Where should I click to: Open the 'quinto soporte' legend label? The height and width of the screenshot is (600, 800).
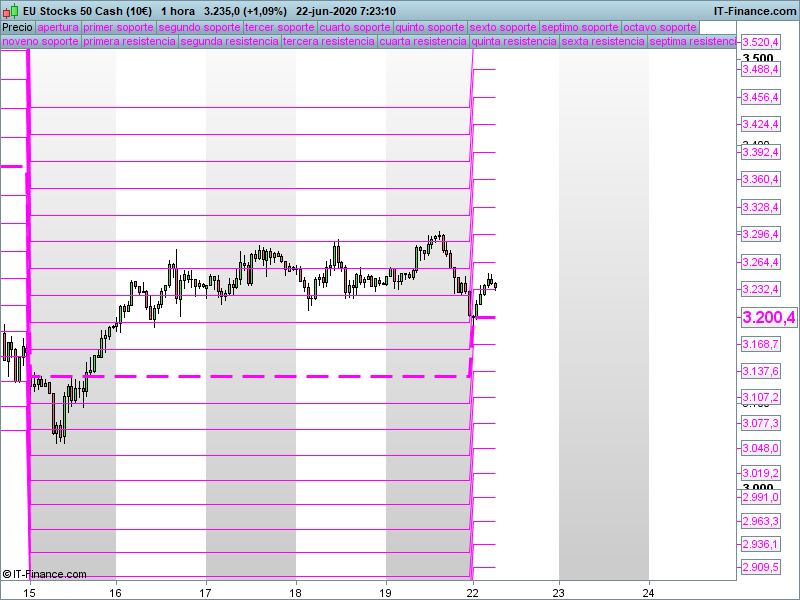point(429,27)
